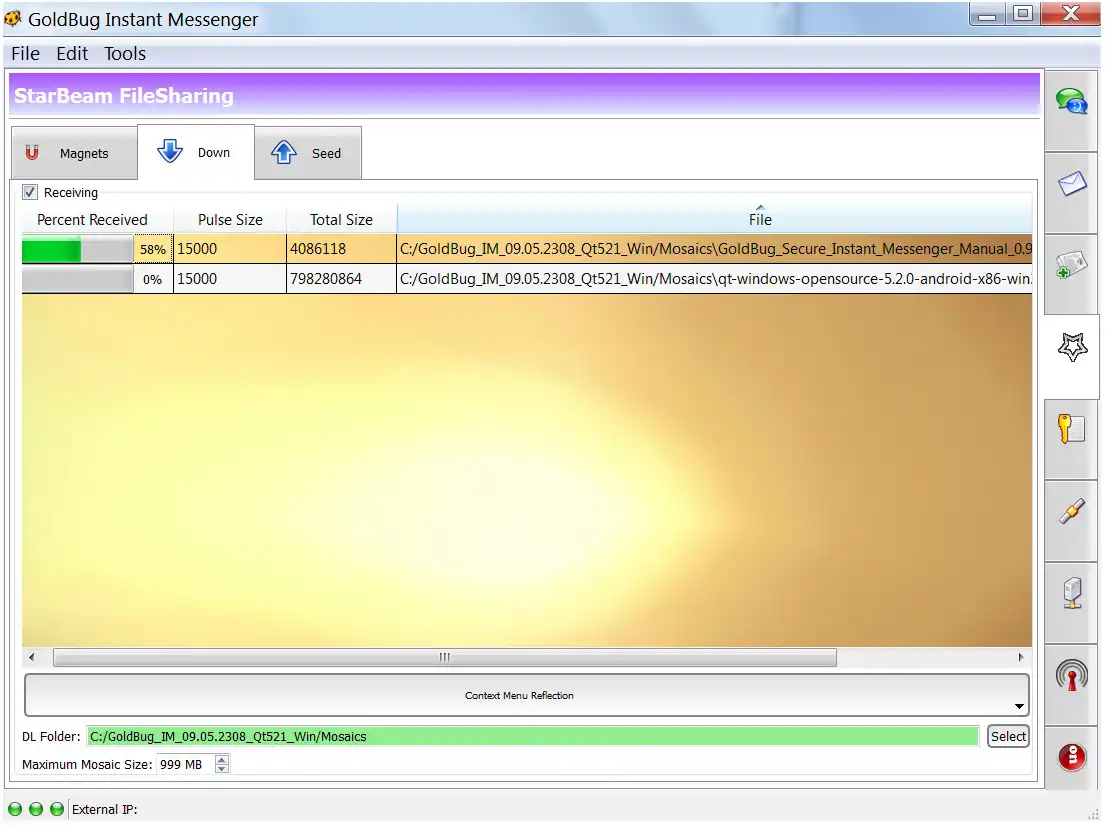1109x827 pixels.
Task: Click the red magnet icon on Magnets tab
Action: pos(32,152)
